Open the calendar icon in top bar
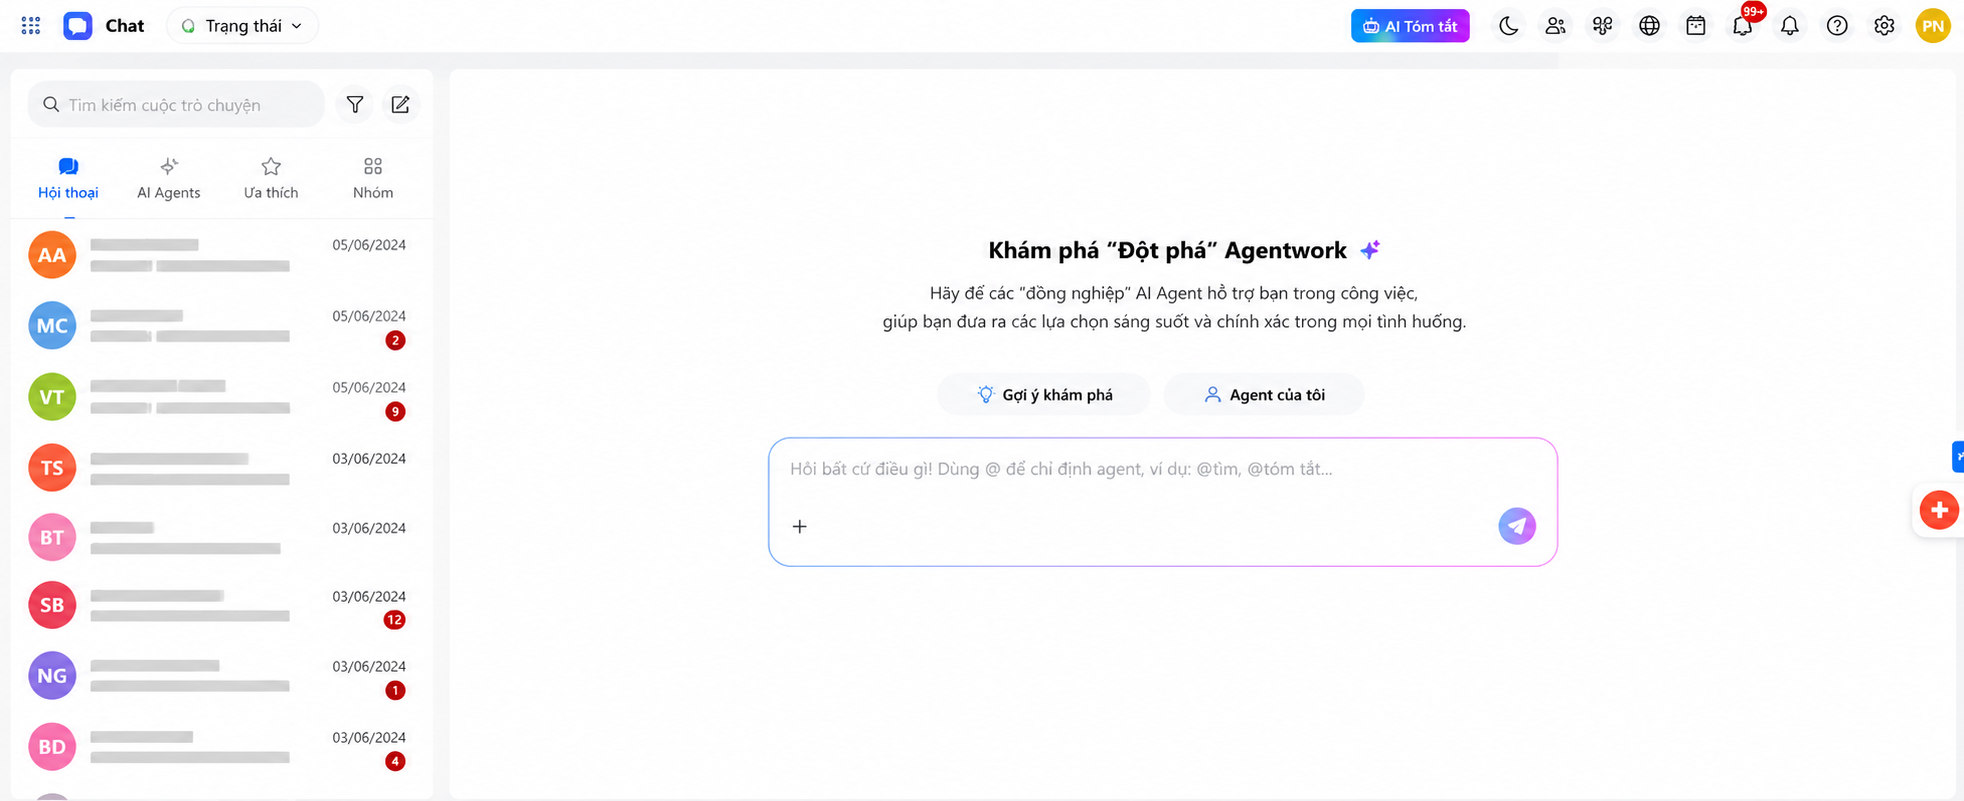 tap(1696, 26)
